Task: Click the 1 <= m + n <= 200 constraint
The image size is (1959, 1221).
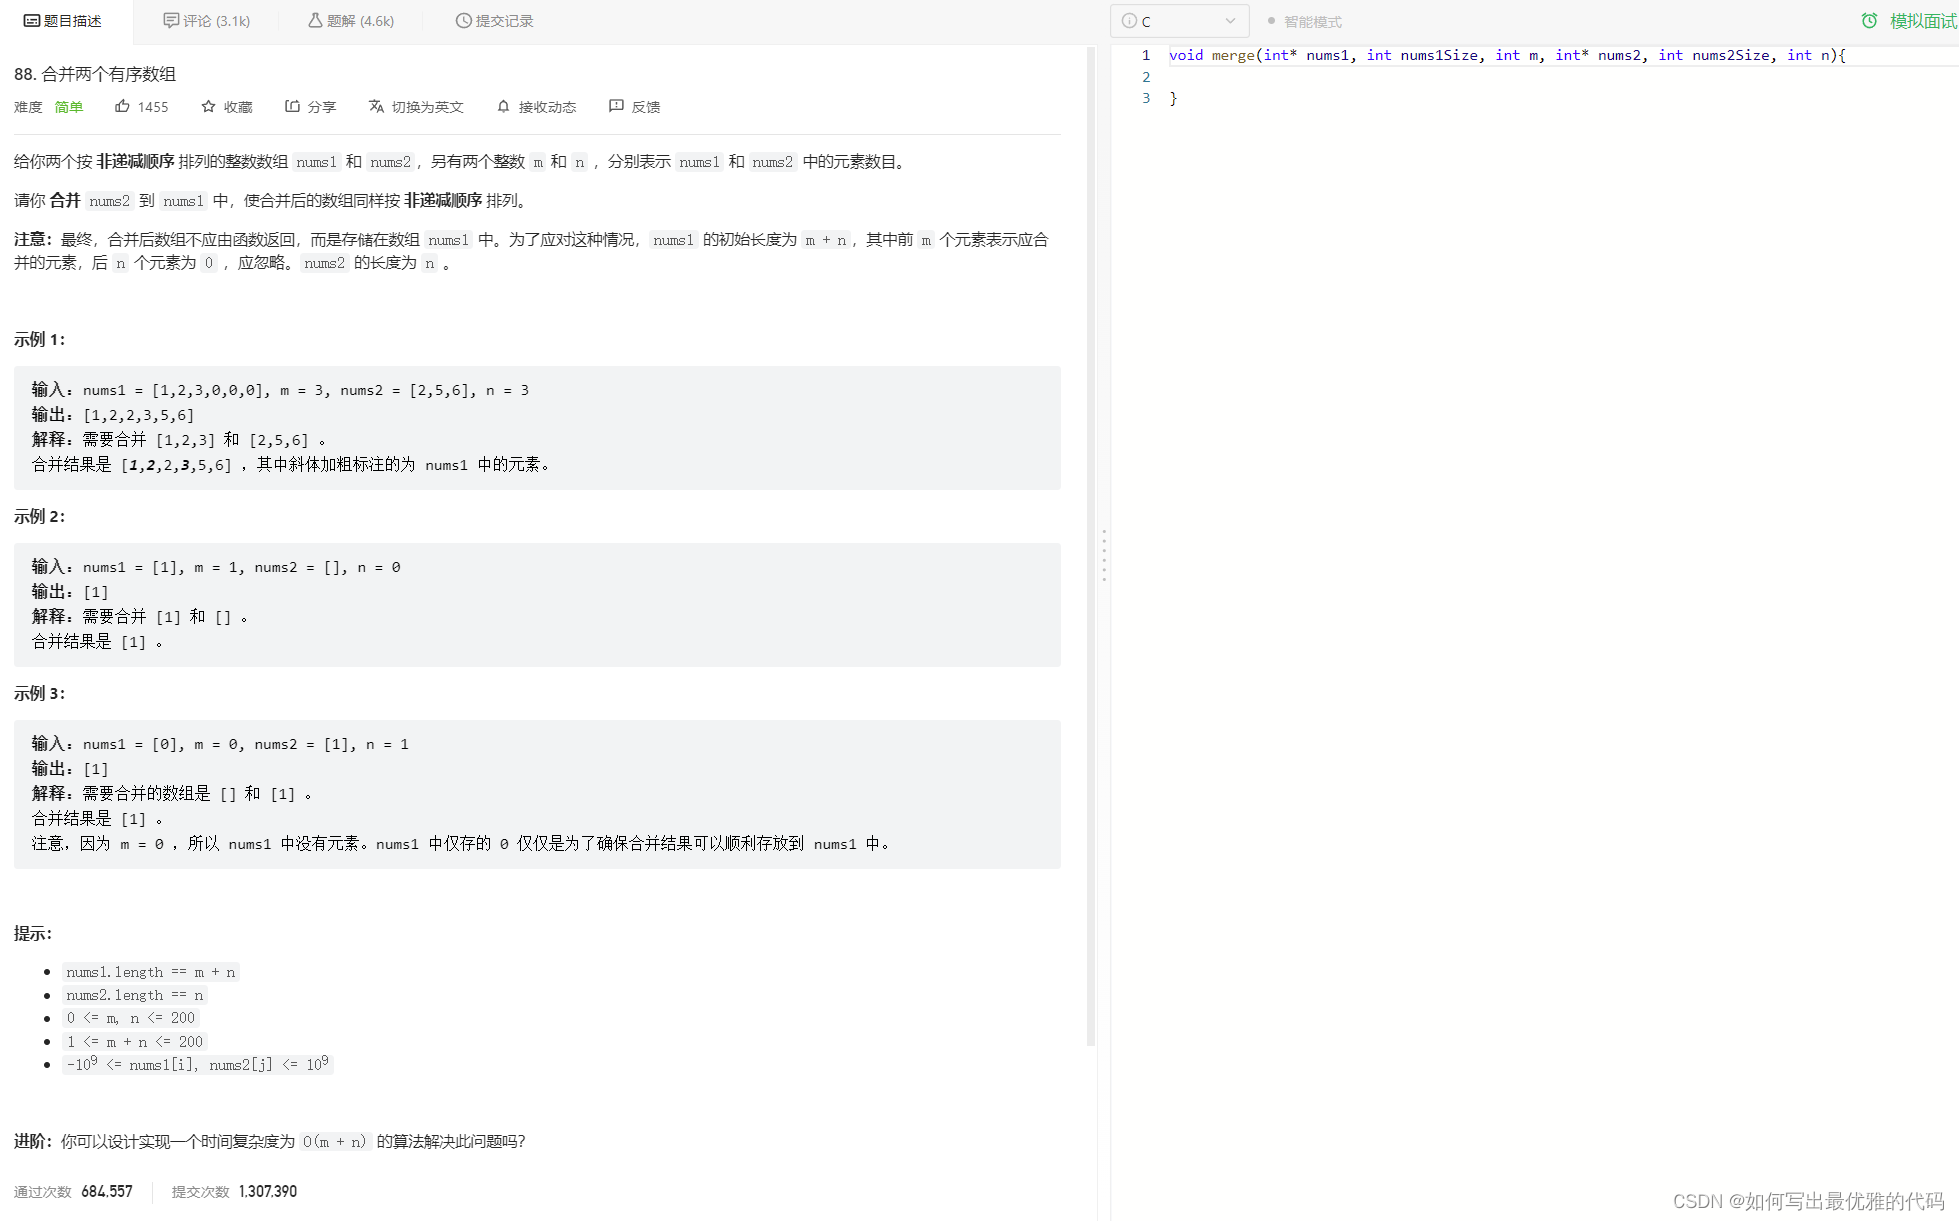Action: coord(135,1042)
